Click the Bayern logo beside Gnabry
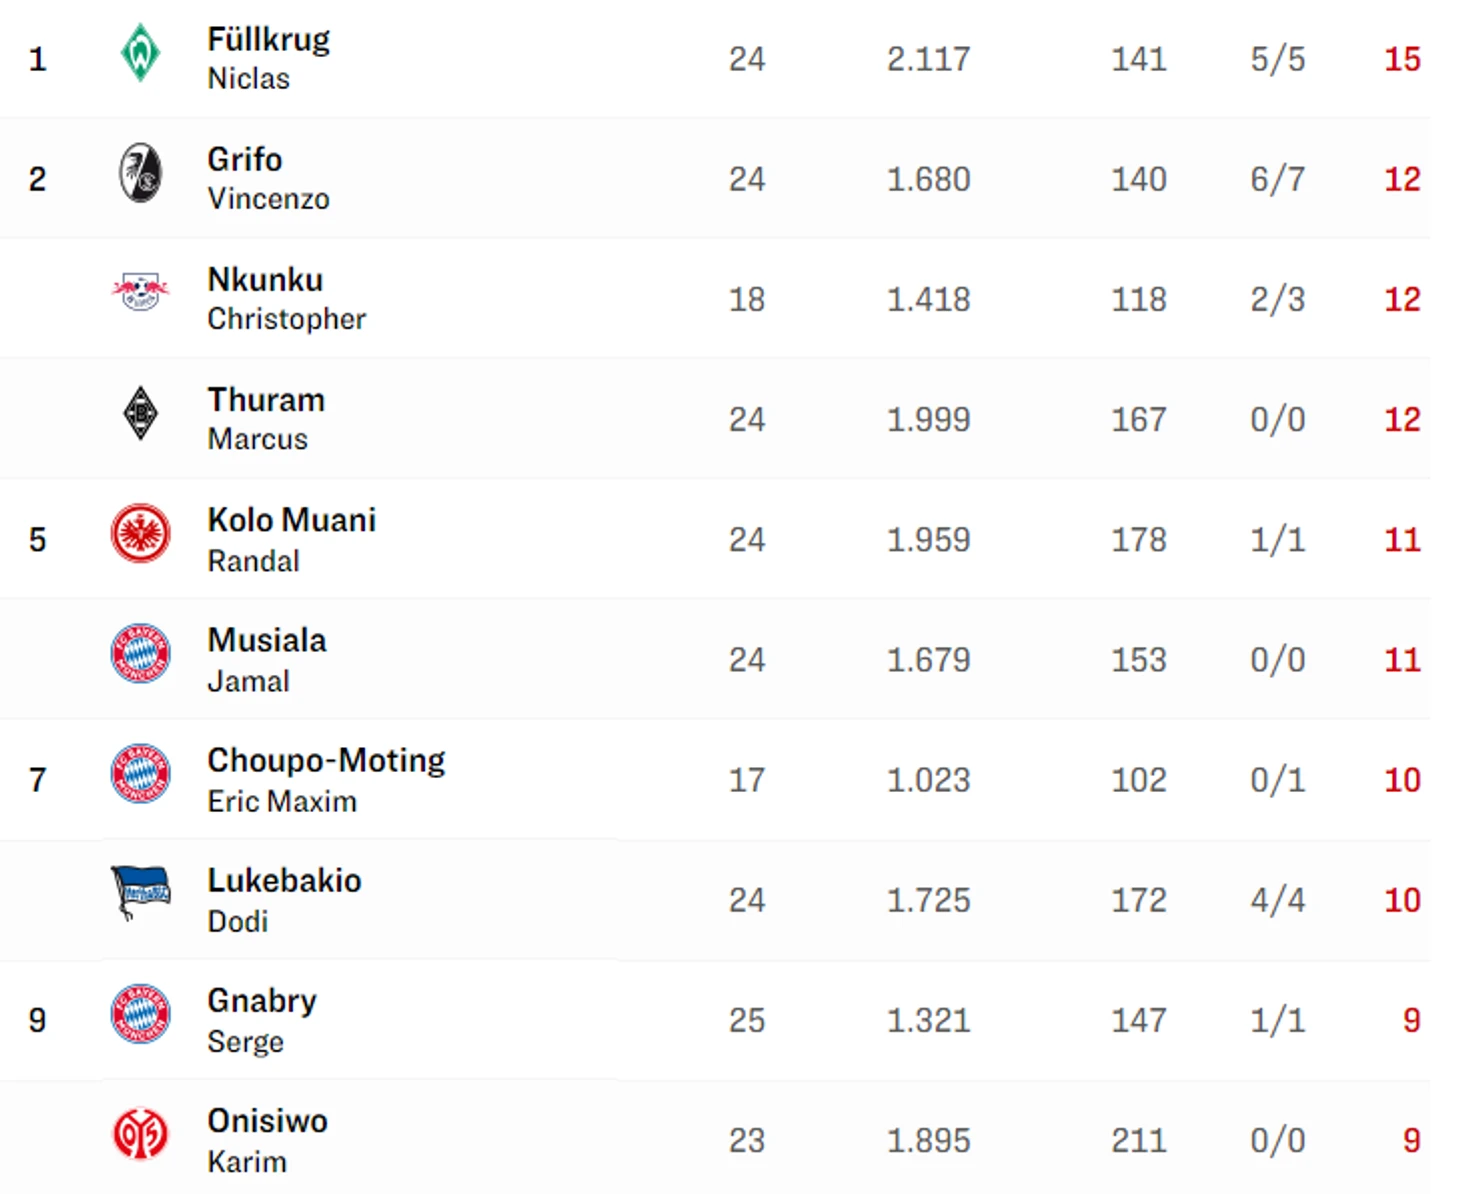The image size is (1460, 1194). point(140,1013)
